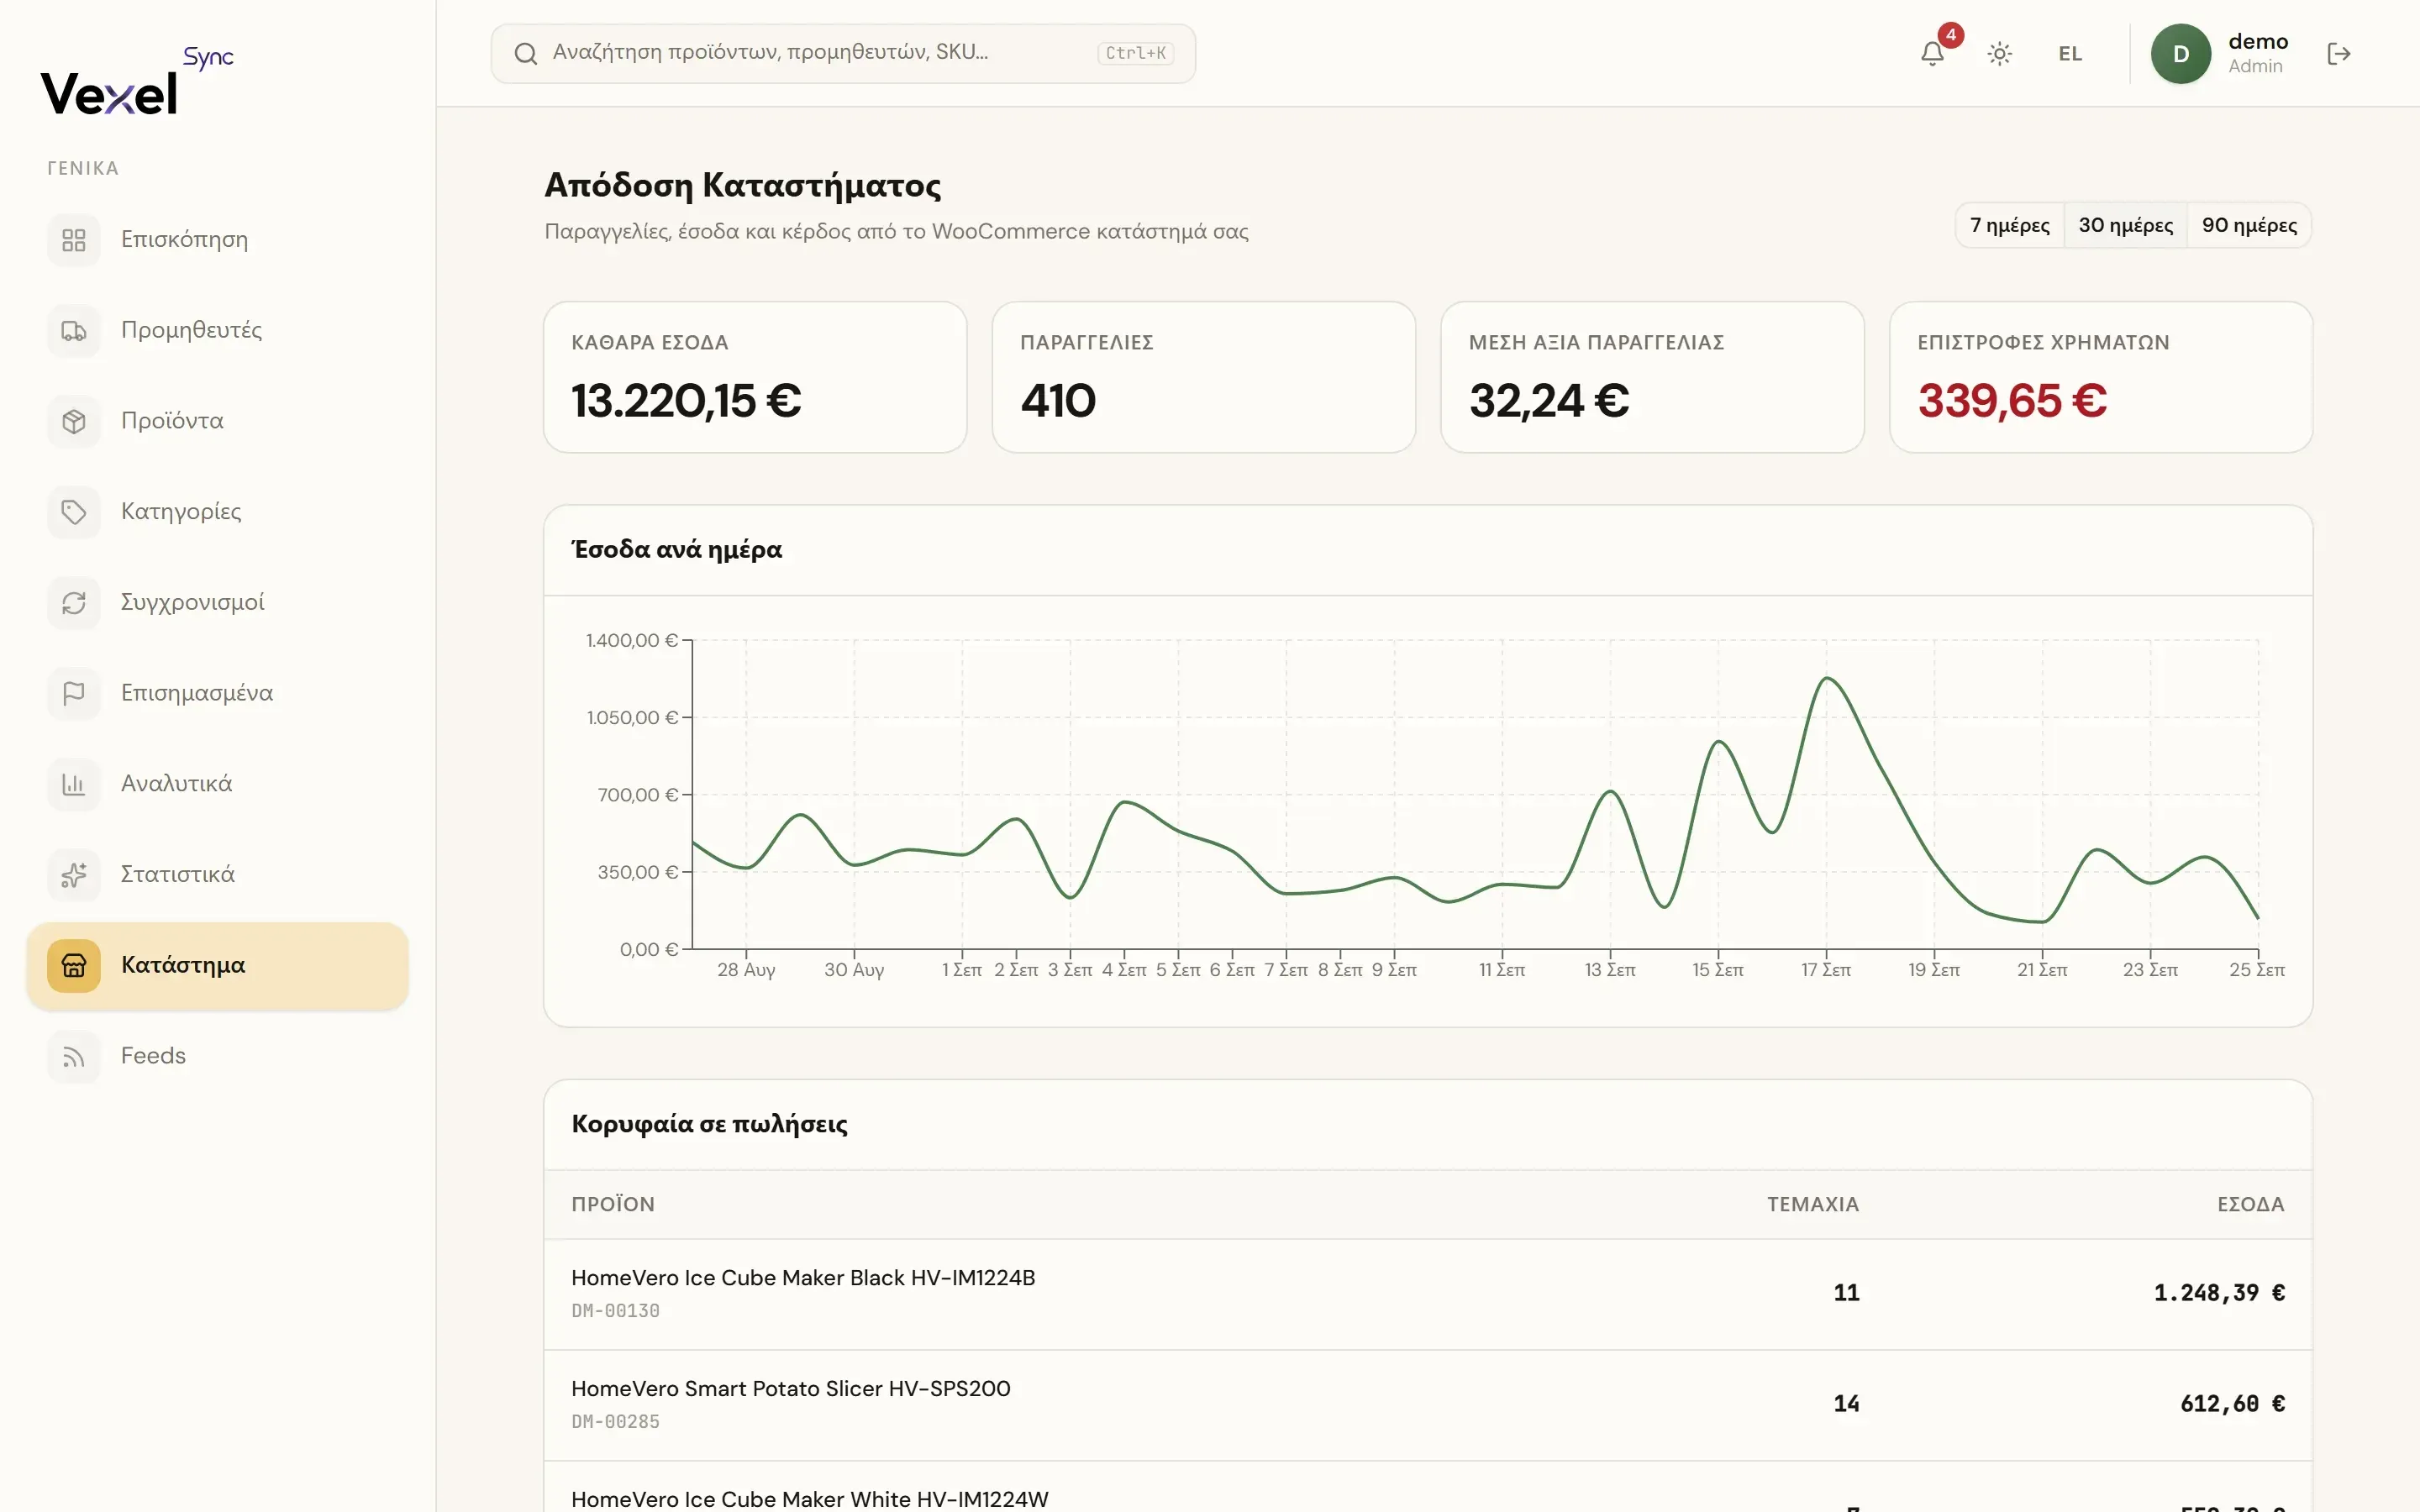Open Συγχρονισμοί refresh icon
Viewport: 2420px width, 1512px height.
coord(74,603)
